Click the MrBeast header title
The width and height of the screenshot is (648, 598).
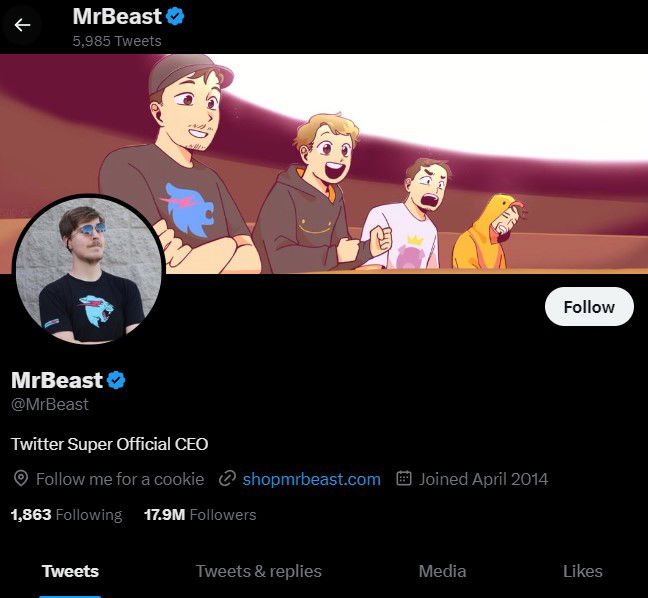pos(116,17)
